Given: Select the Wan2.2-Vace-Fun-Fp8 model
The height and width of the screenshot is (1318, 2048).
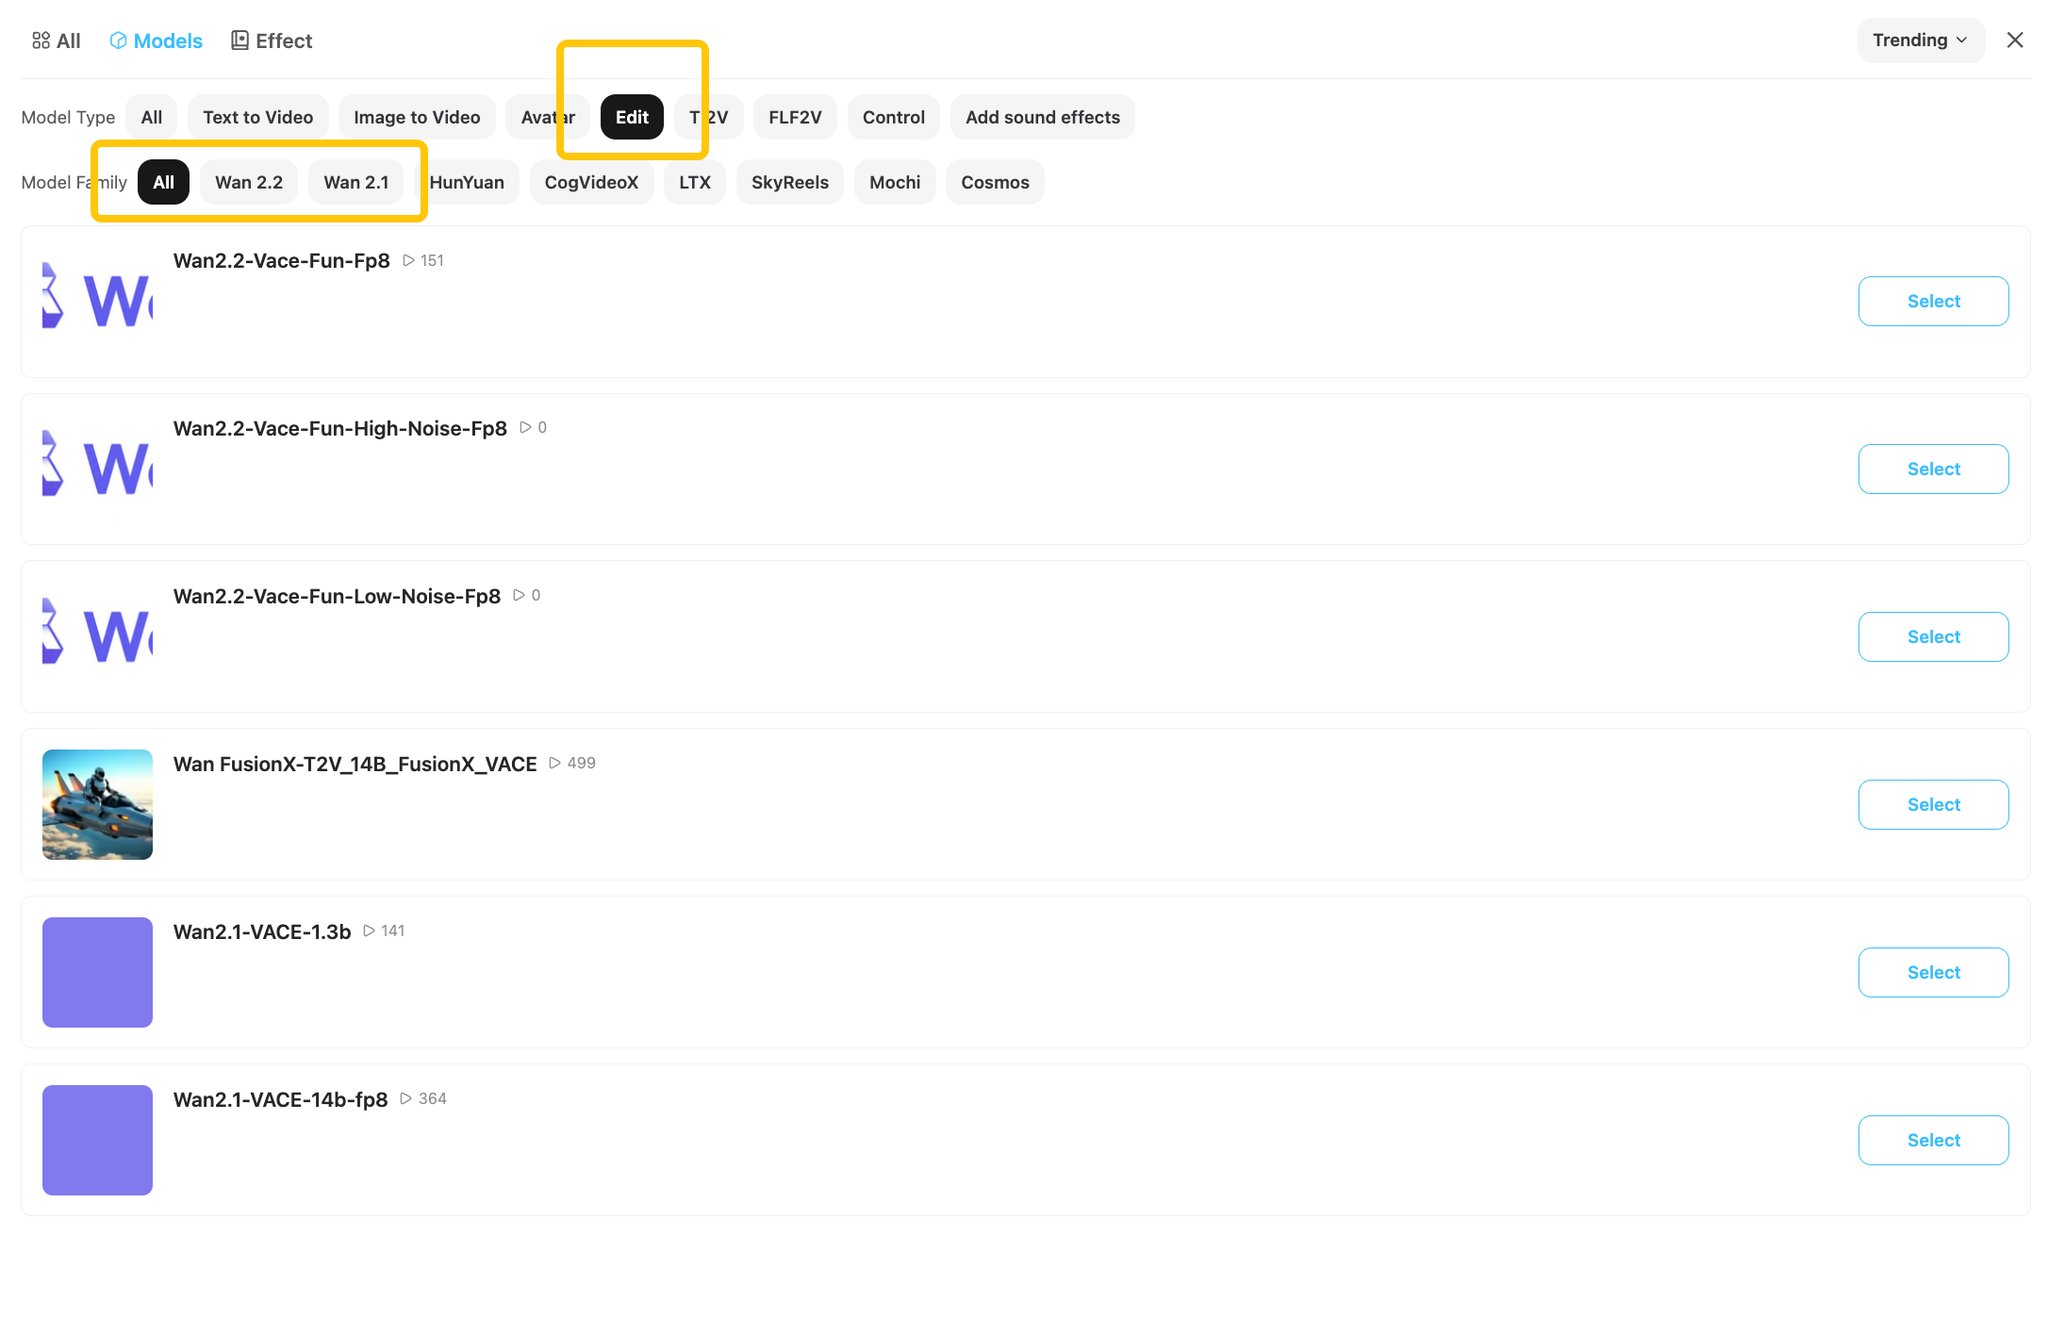Looking at the screenshot, I should tap(1933, 301).
